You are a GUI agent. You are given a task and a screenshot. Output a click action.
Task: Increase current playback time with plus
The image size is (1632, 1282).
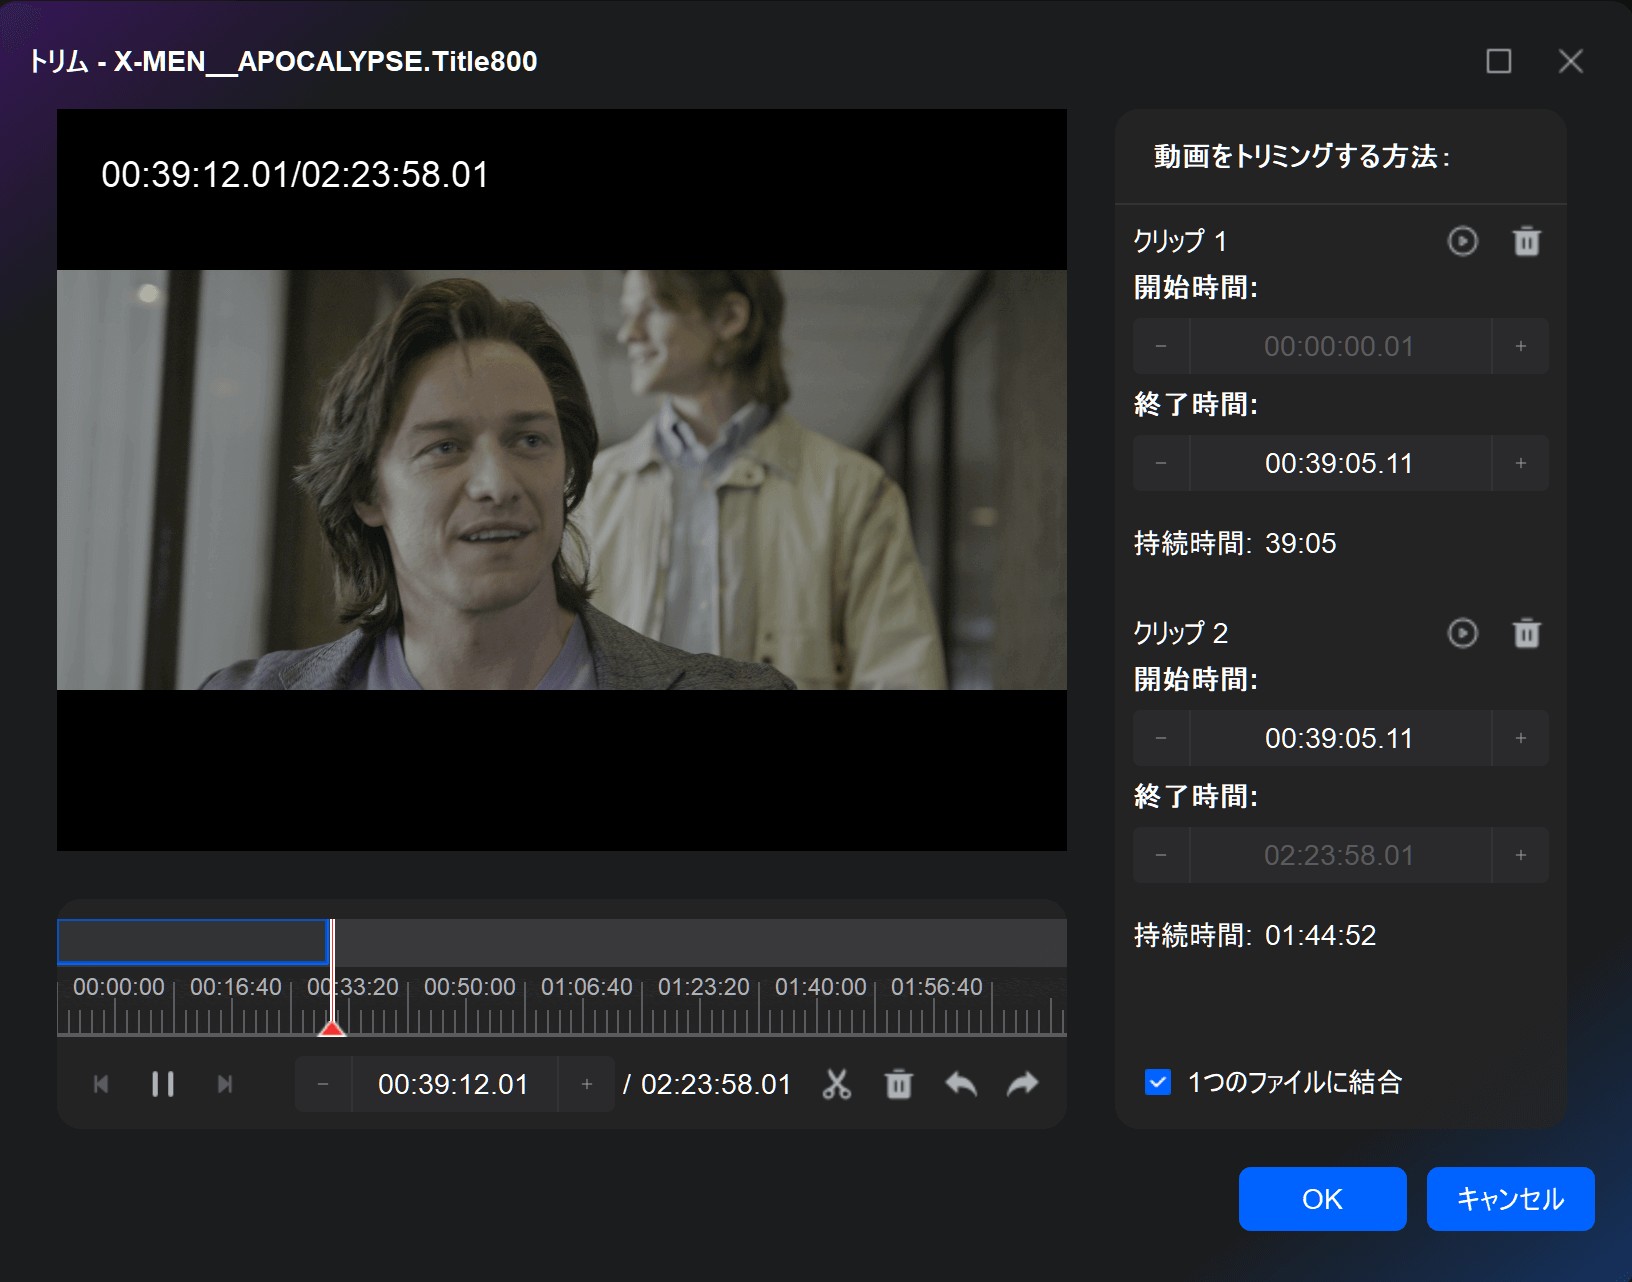(587, 1084)
